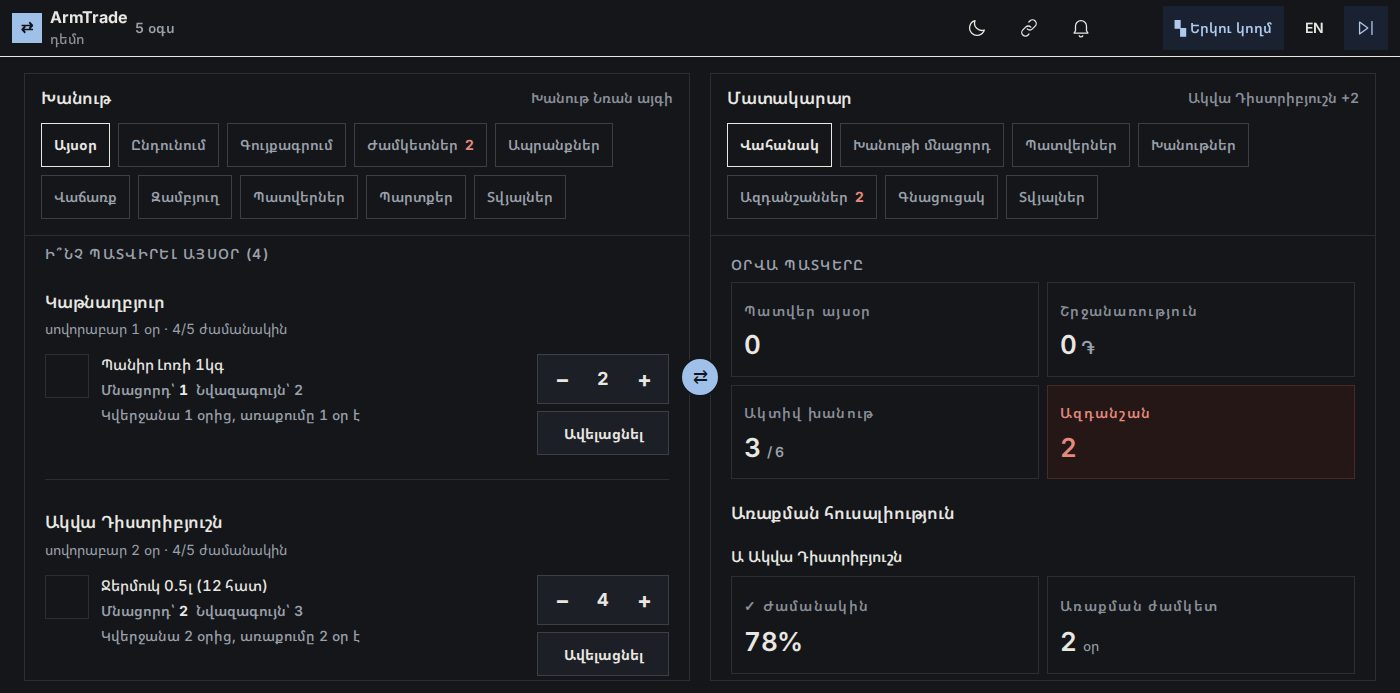The image size is (1400, 693).
Task: Click the Կաթնաղբյուր supplier heading
Action: pos(105,302)
